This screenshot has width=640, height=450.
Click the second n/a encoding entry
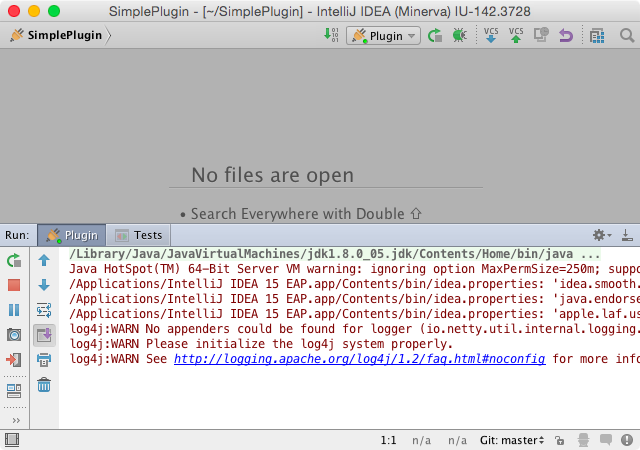pos(457,440)
